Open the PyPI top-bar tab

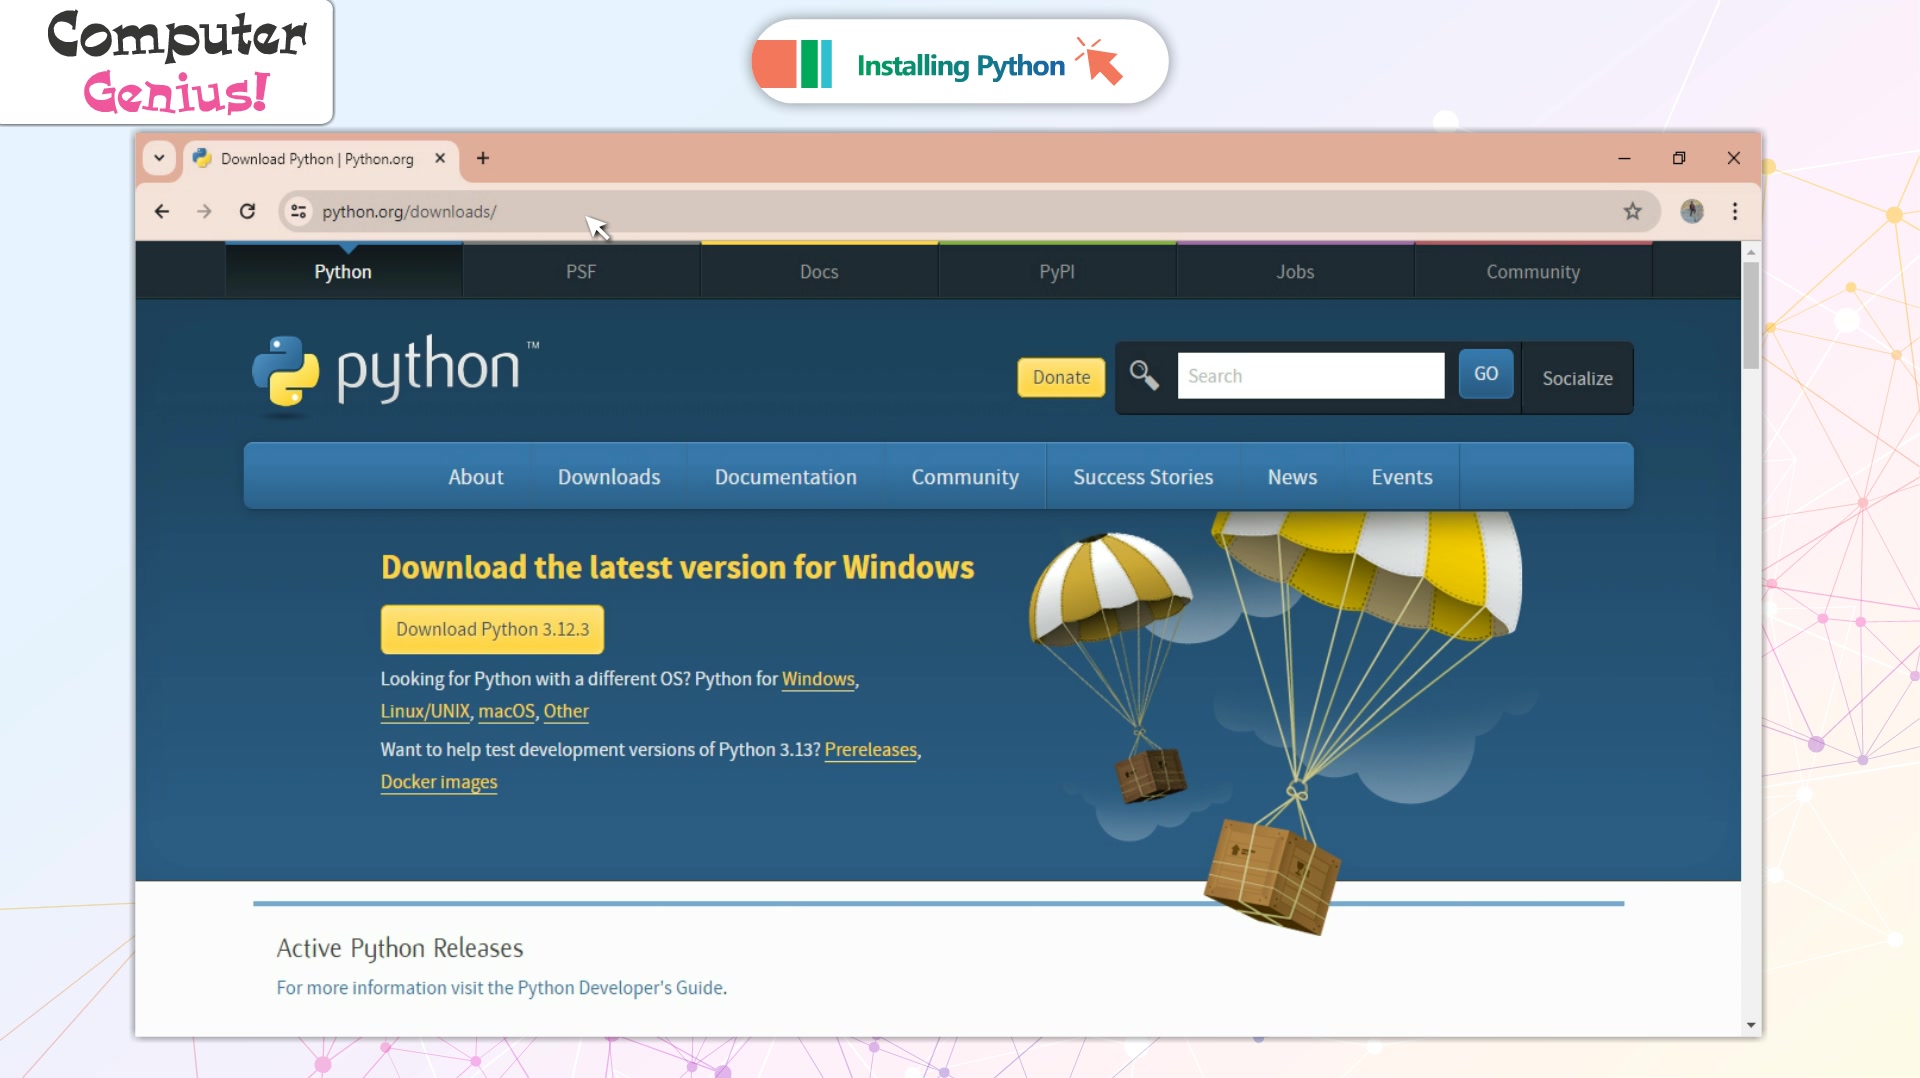click(1057, 271)
